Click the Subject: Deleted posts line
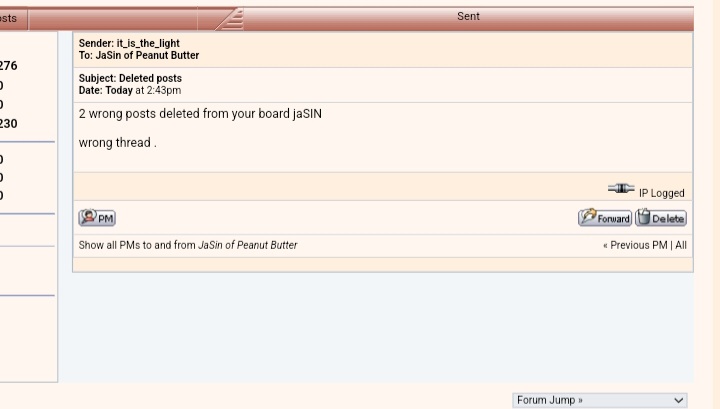Screen dimensions: 720x409 pyautogui.click(x=130, y=78)
